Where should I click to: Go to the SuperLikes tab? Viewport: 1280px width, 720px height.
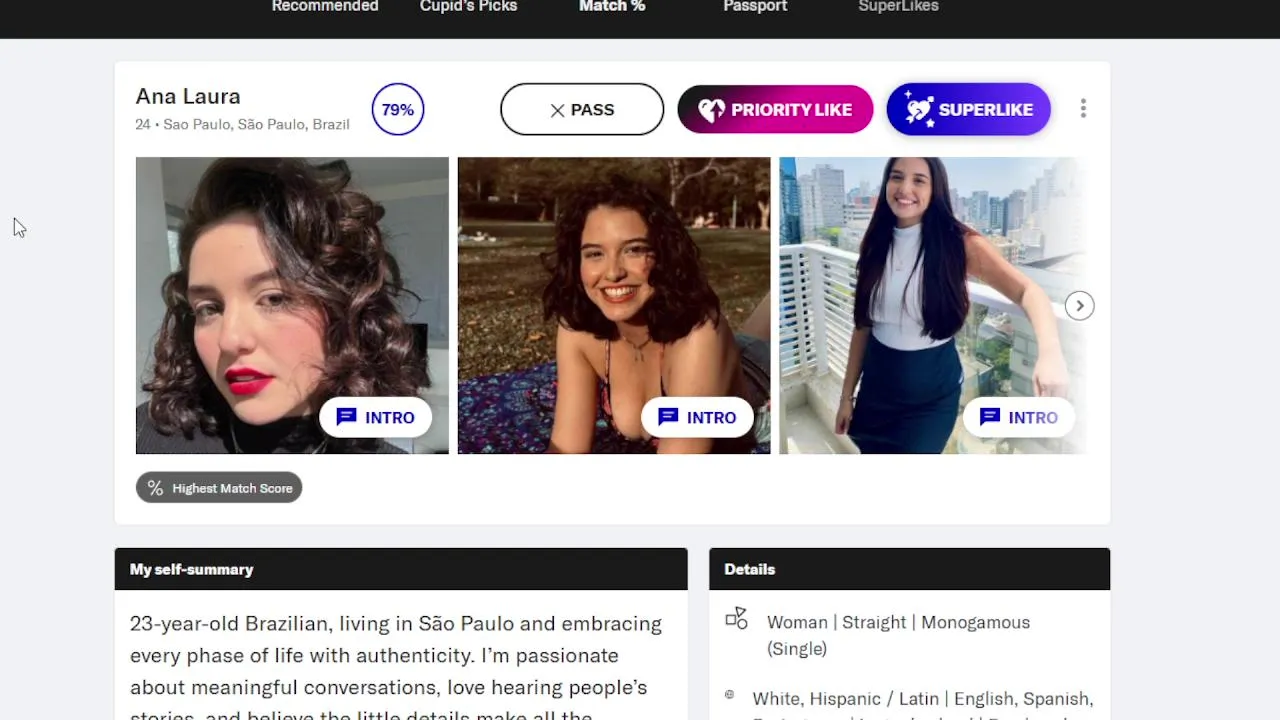pos(898,6)
